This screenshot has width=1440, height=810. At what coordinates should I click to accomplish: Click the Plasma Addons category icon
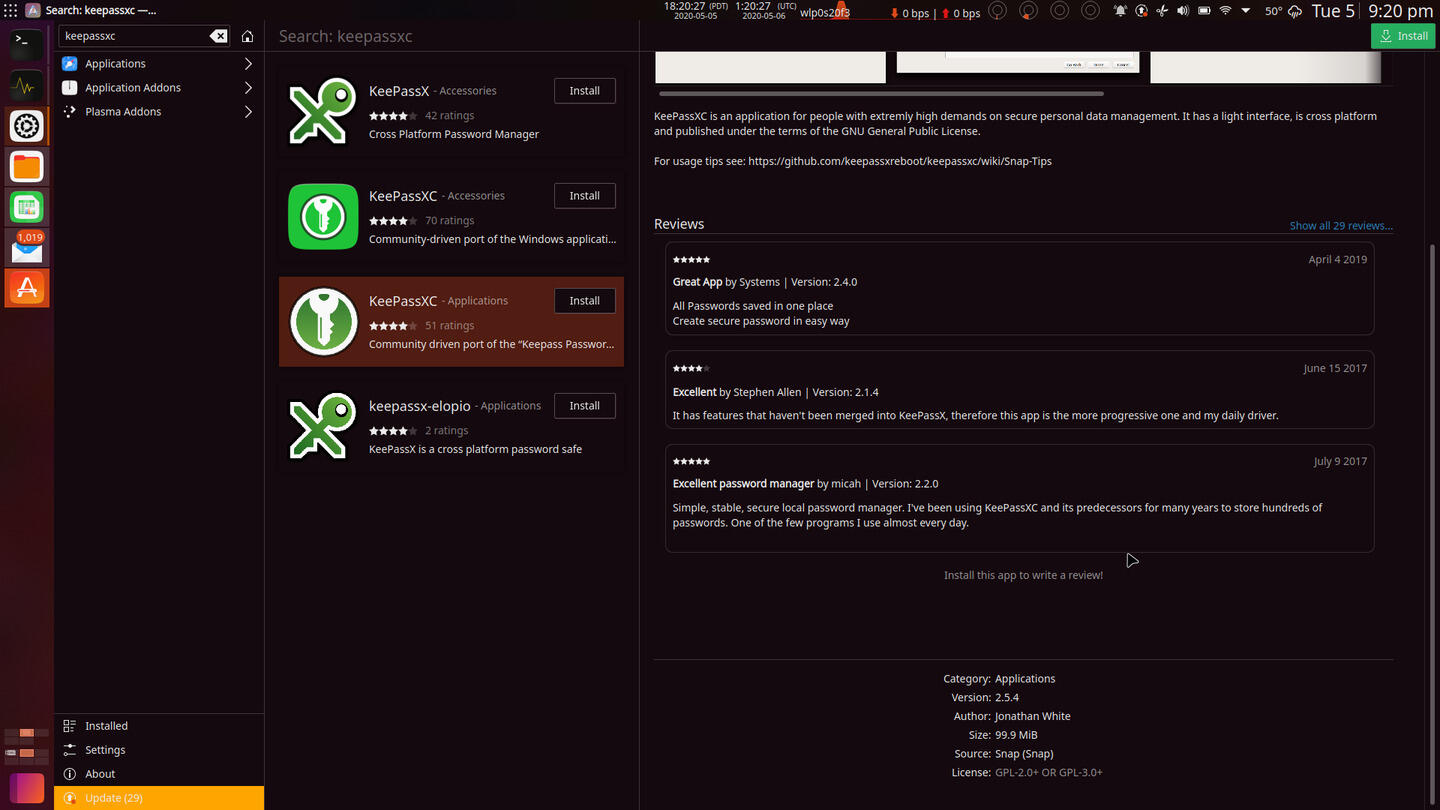pyautogui.click(x=69, y=112)
